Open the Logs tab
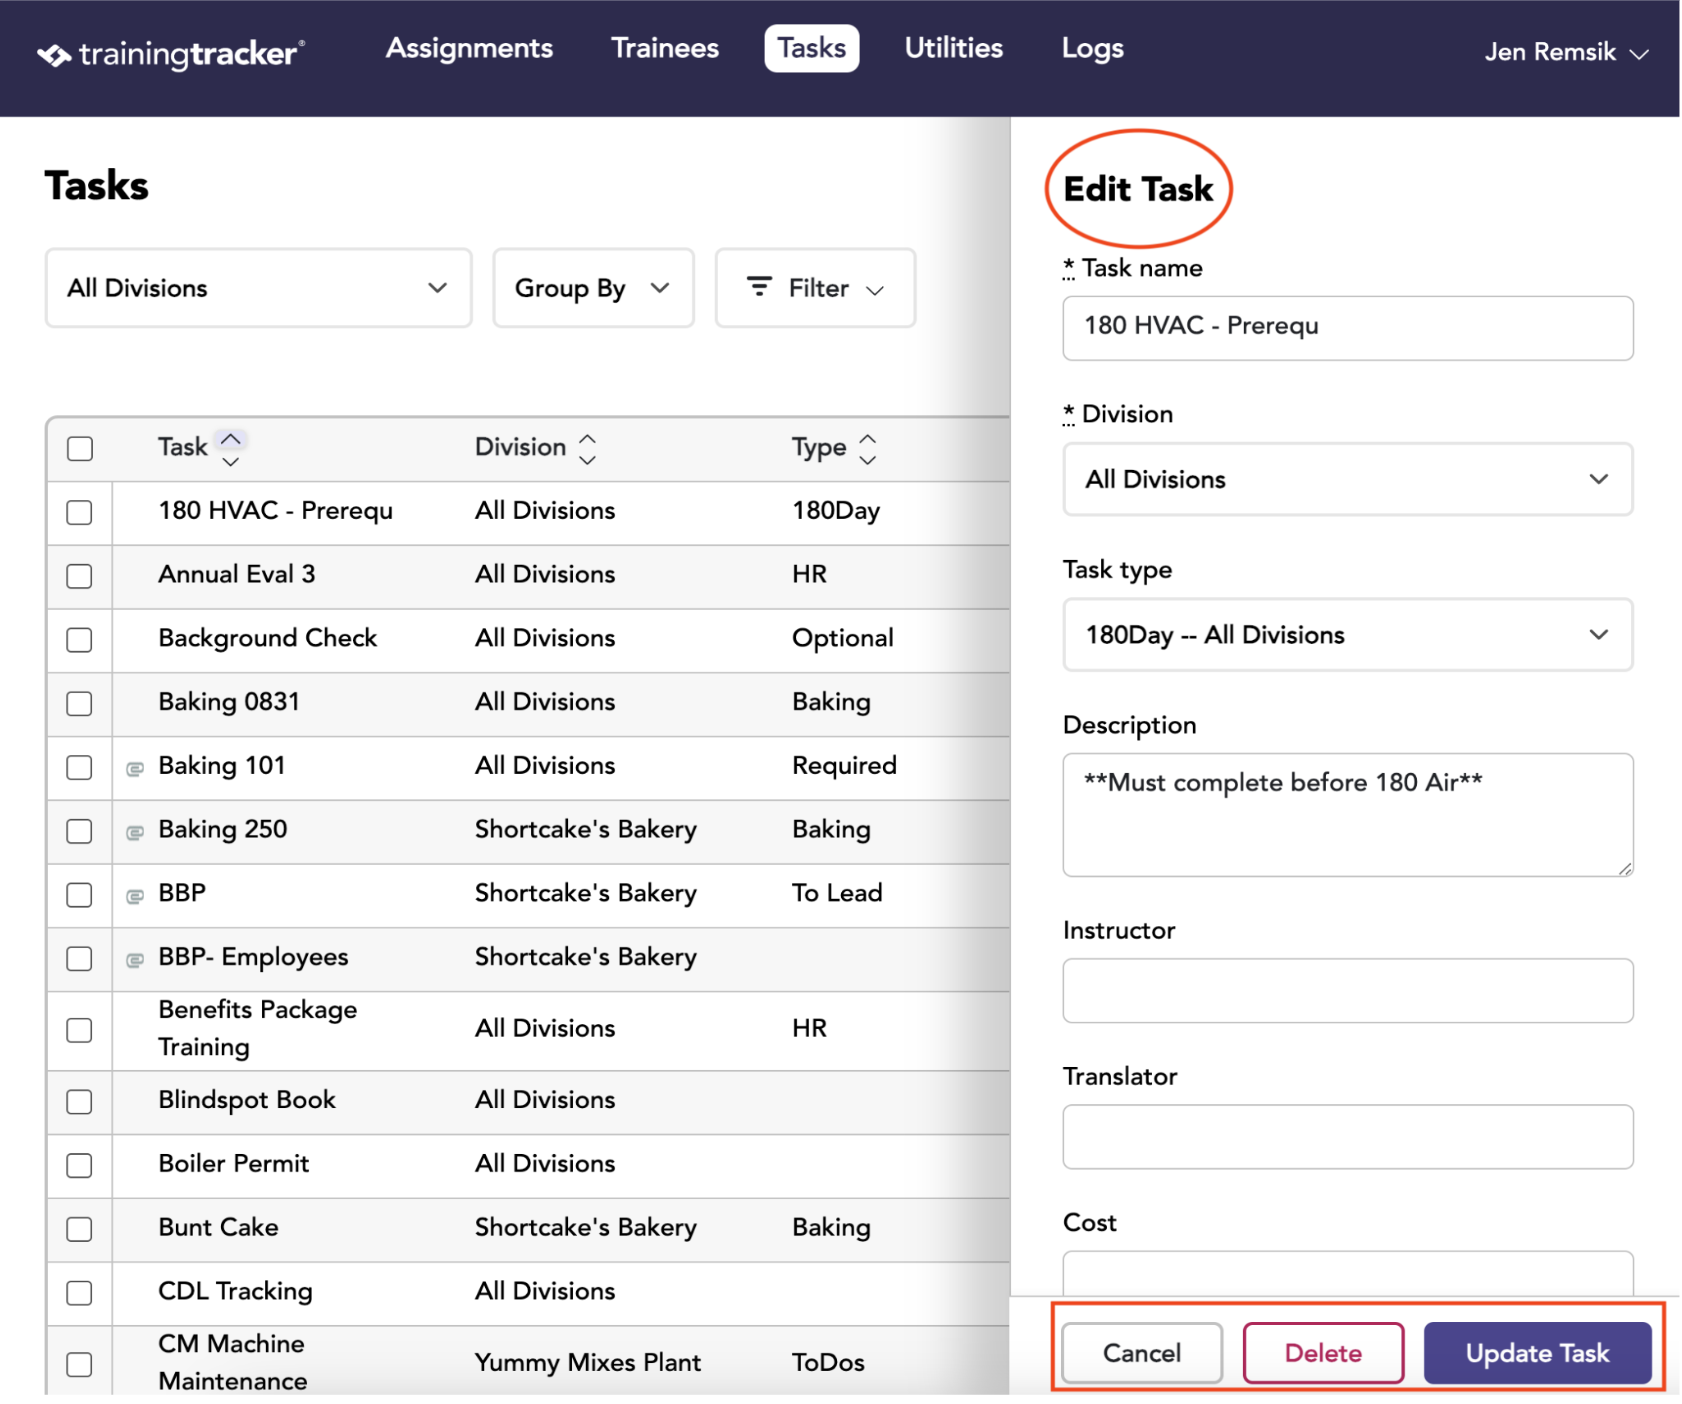Screen dimensions: 1682x1404 (x=1092, y=48)
